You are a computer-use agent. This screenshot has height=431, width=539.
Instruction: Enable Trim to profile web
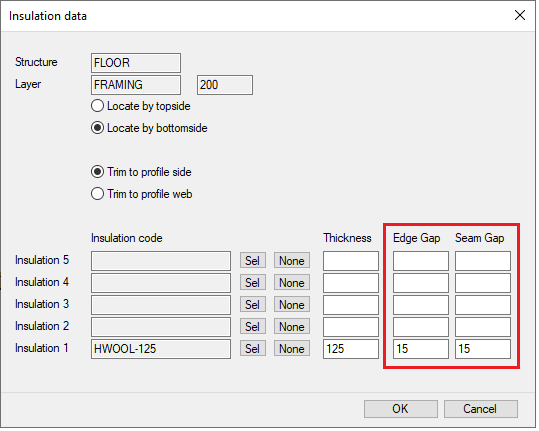point(142,194)
